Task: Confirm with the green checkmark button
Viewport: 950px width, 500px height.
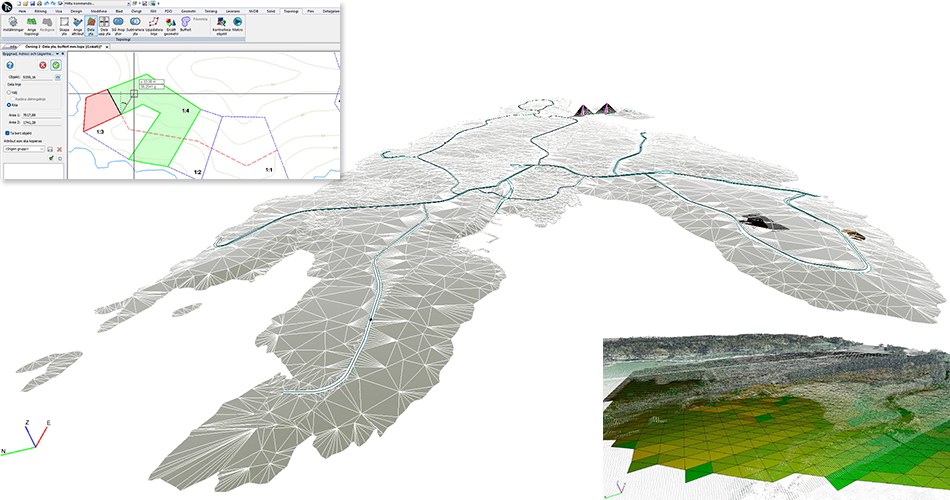Action: tap(56, 65)
